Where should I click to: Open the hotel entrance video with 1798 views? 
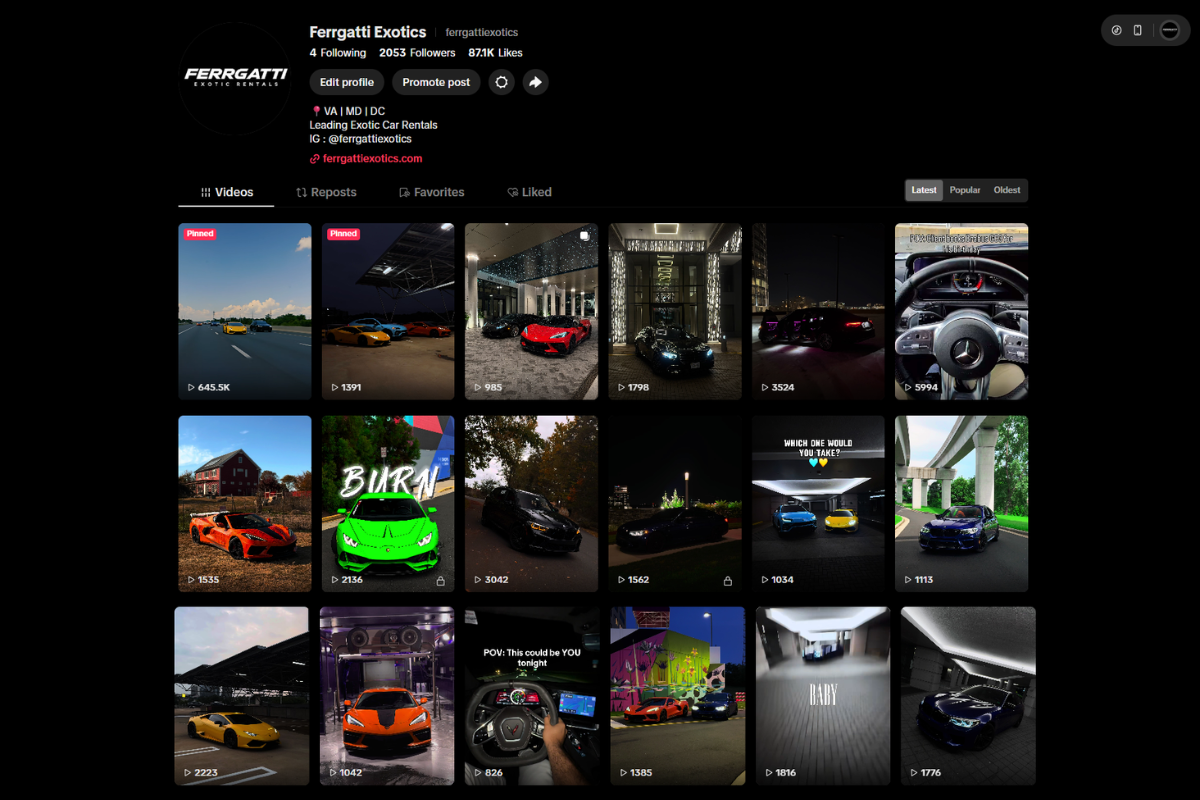click(675, 311)
